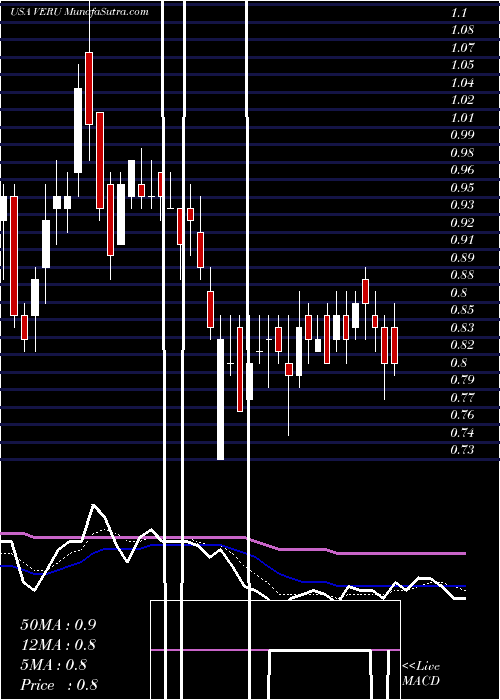The width and height of the screenshot is (500, 700).
Task: Select the tall white candle bottoming at 0.73
Action: point(221,399)
